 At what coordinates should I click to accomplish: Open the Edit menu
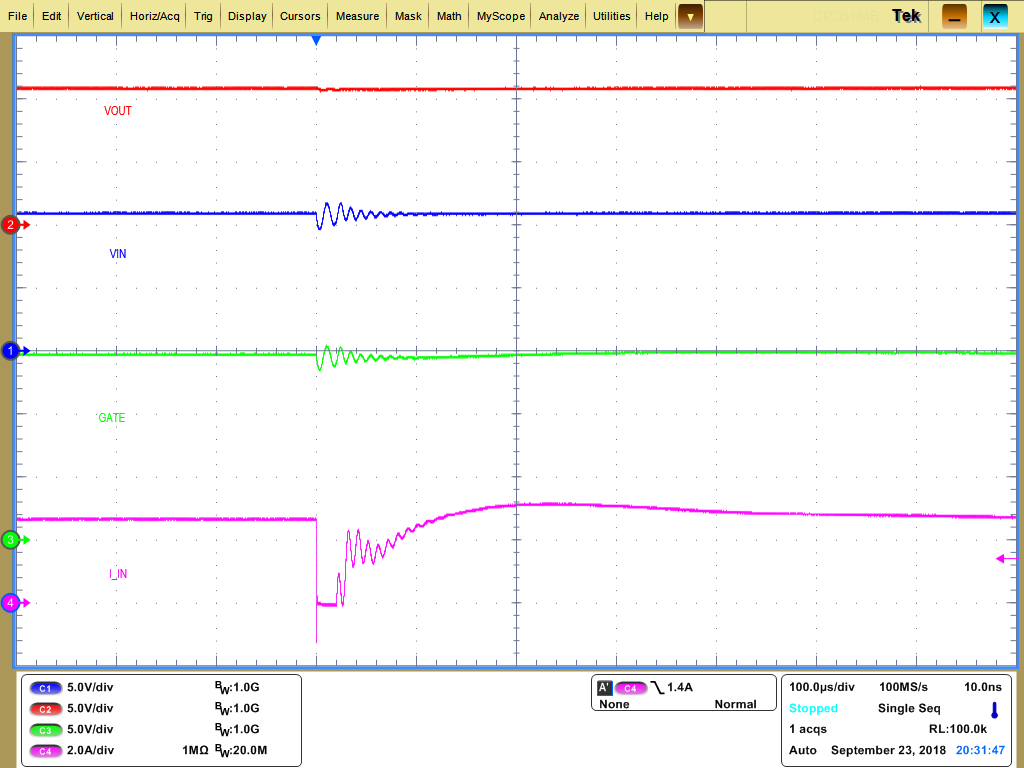[52, 16]
